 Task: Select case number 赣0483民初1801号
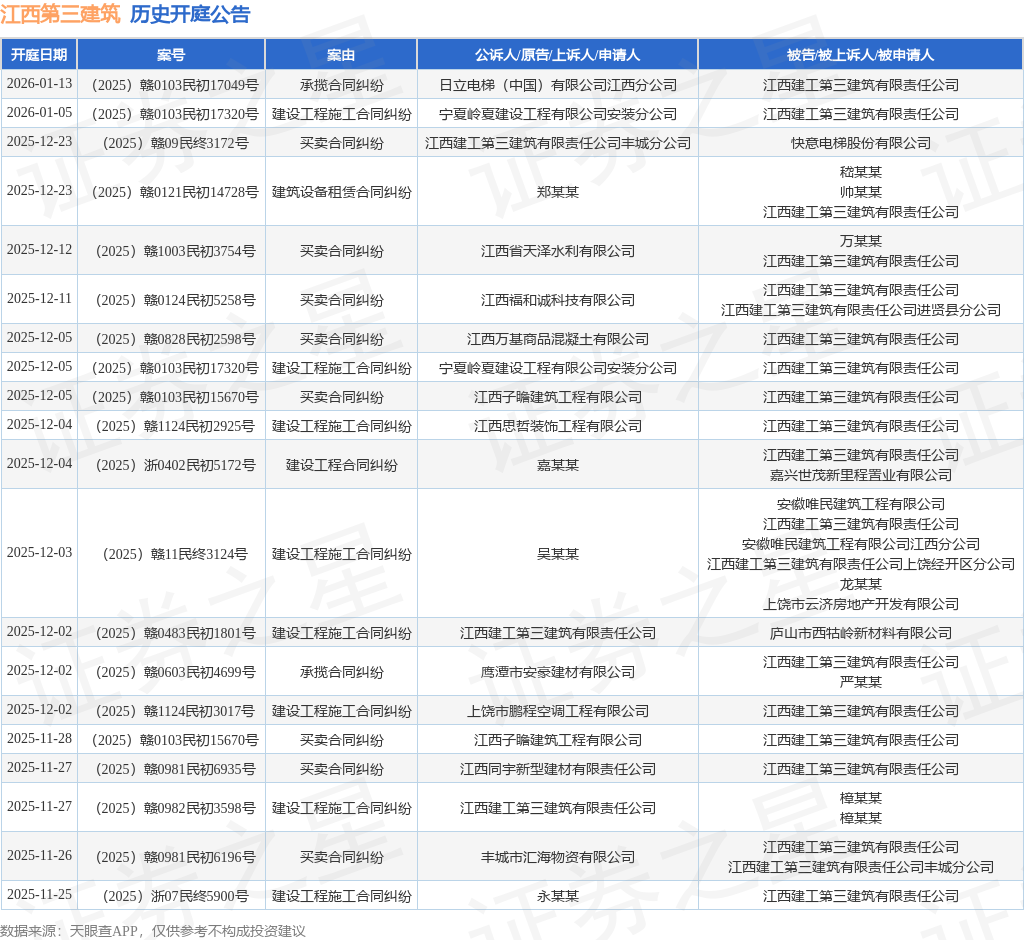click(175, 633)
